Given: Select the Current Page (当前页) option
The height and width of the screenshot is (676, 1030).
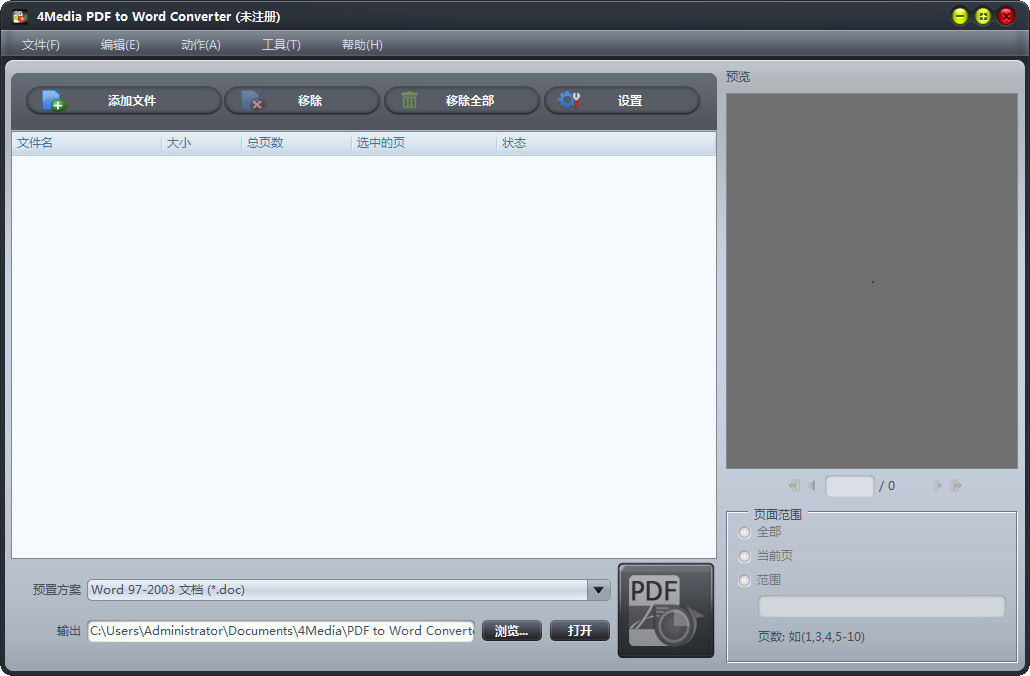Looking at the screenshot, I should pyautogui.click(x=744, y=556).
